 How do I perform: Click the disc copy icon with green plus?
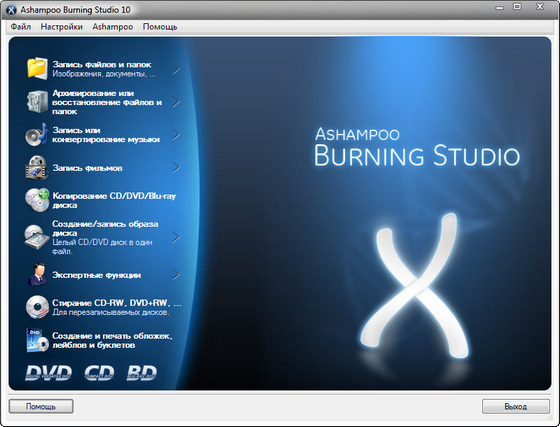37,200
